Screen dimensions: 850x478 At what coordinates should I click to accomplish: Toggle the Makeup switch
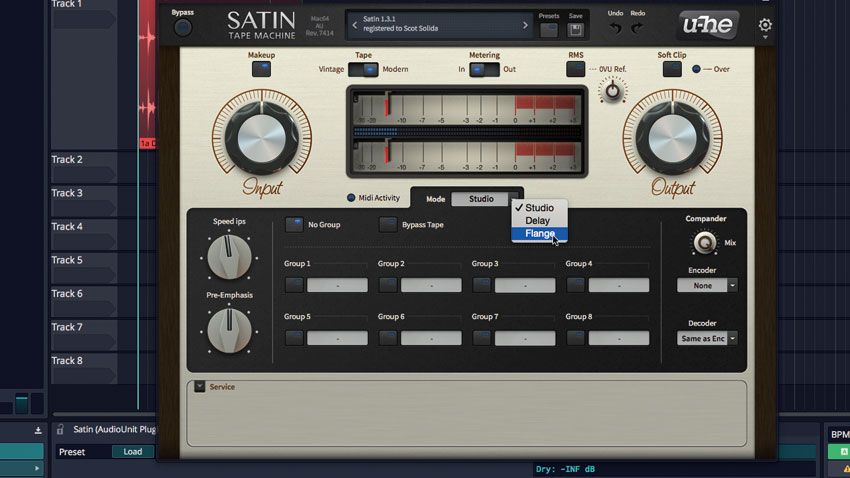(x=261, y=69)
